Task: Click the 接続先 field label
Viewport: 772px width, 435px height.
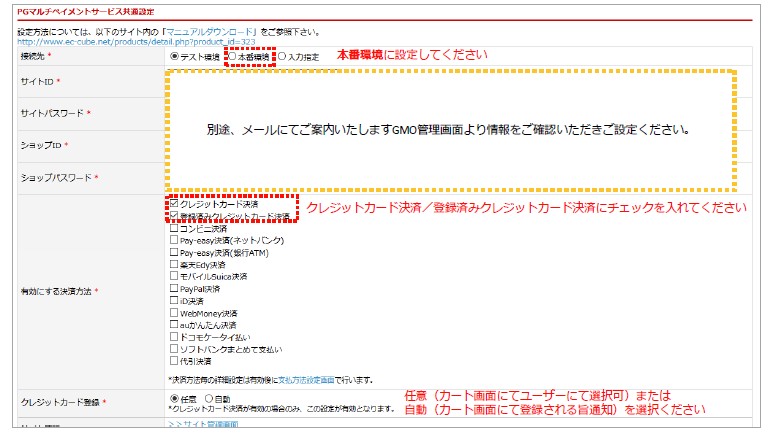Action: pyautogui.click(x=32, y=57)
